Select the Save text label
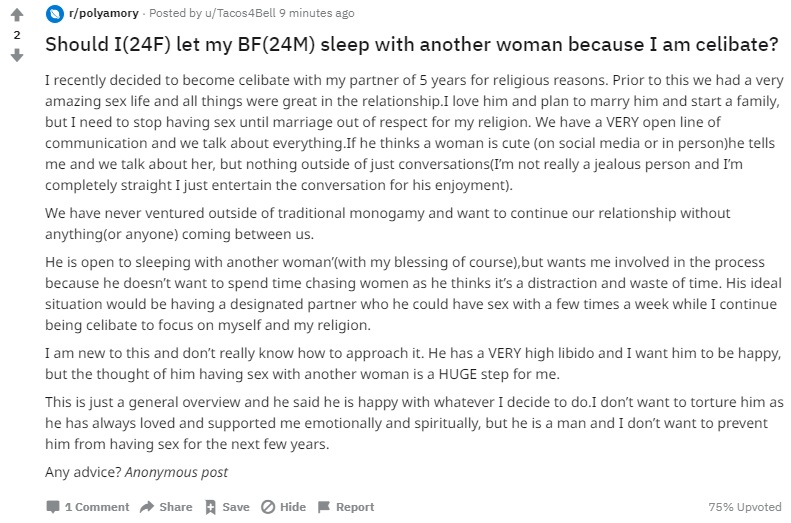The height and width of the screenshot is (523, 791). [236, 507]
